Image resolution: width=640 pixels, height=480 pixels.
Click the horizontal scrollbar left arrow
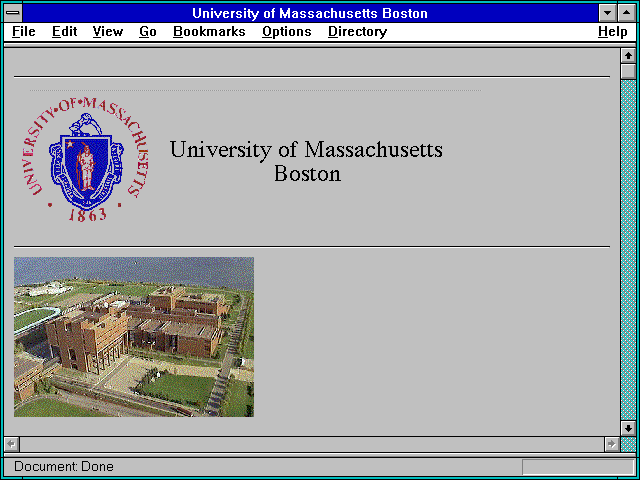(x=12, y=444)
